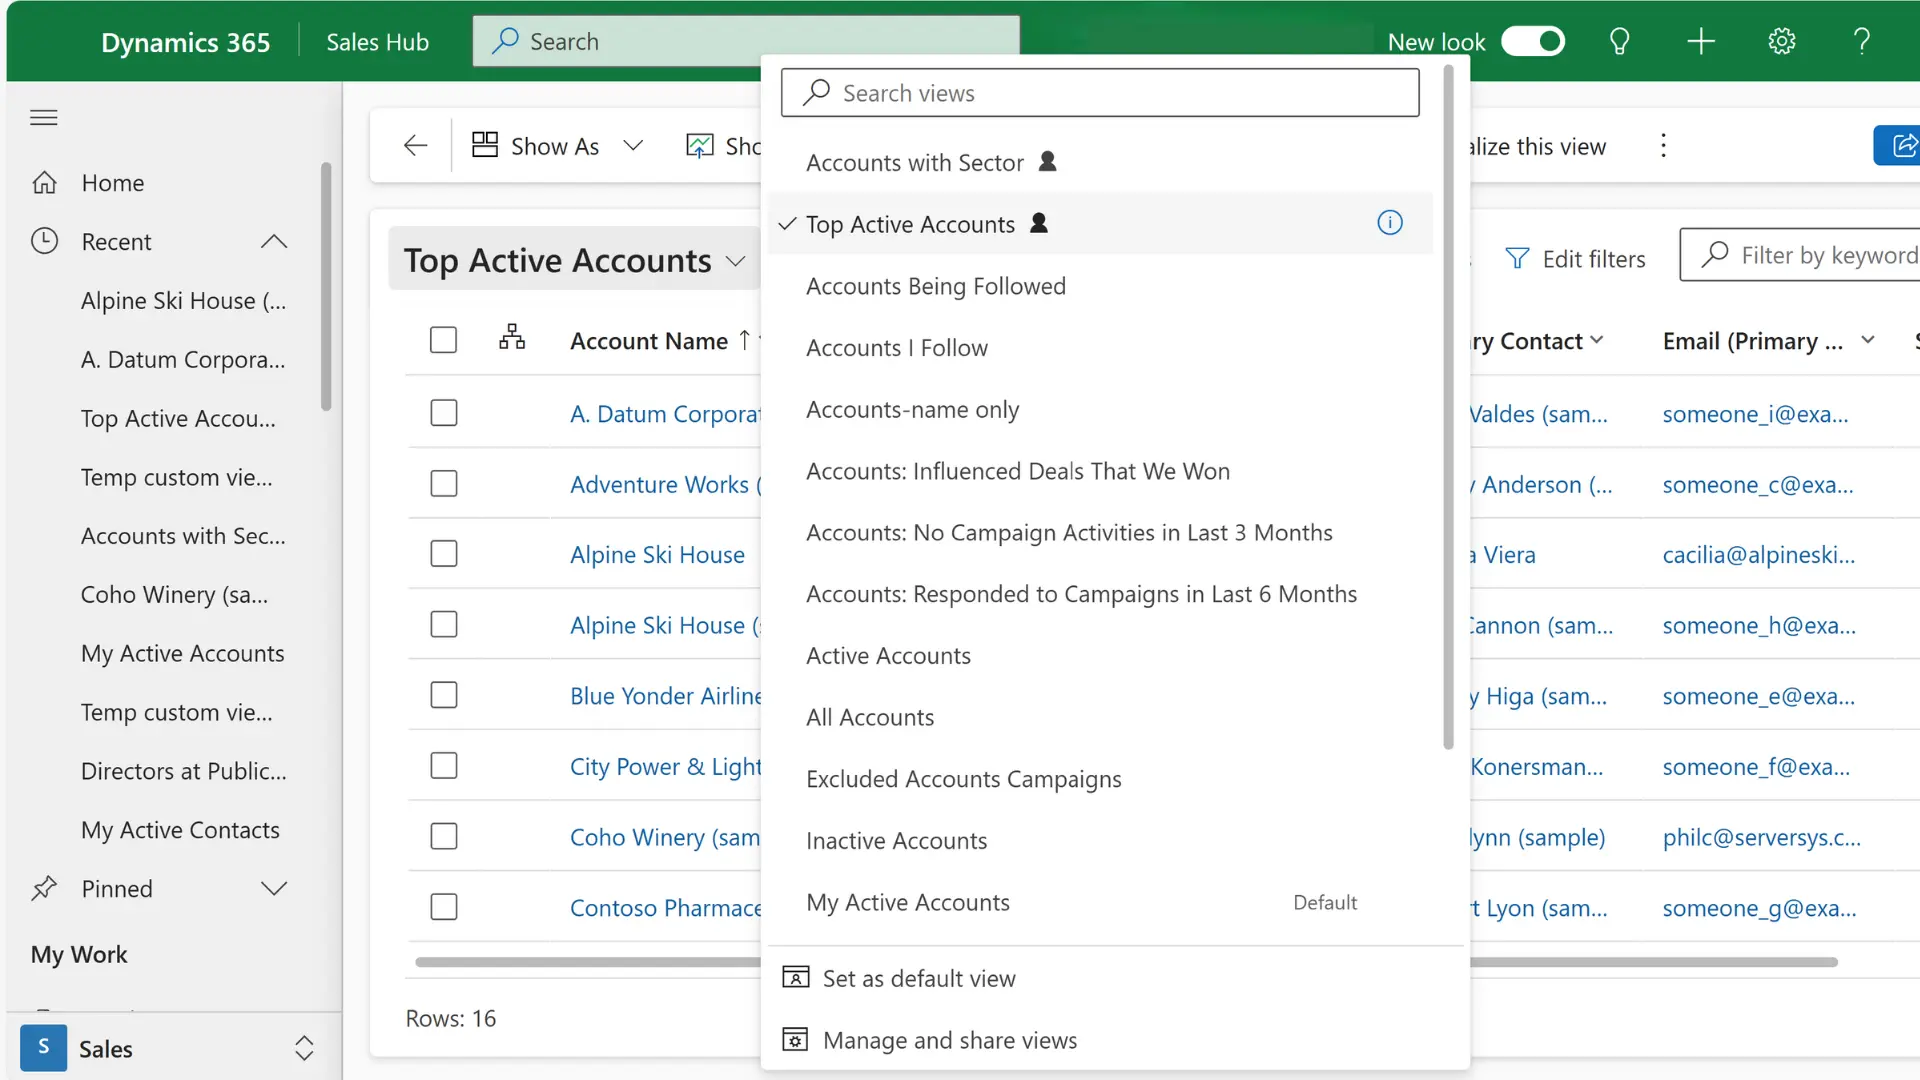This screenshot has width=1920, height=1080.
Task: Click the share view icon top right
Action: pos(1905,145)
